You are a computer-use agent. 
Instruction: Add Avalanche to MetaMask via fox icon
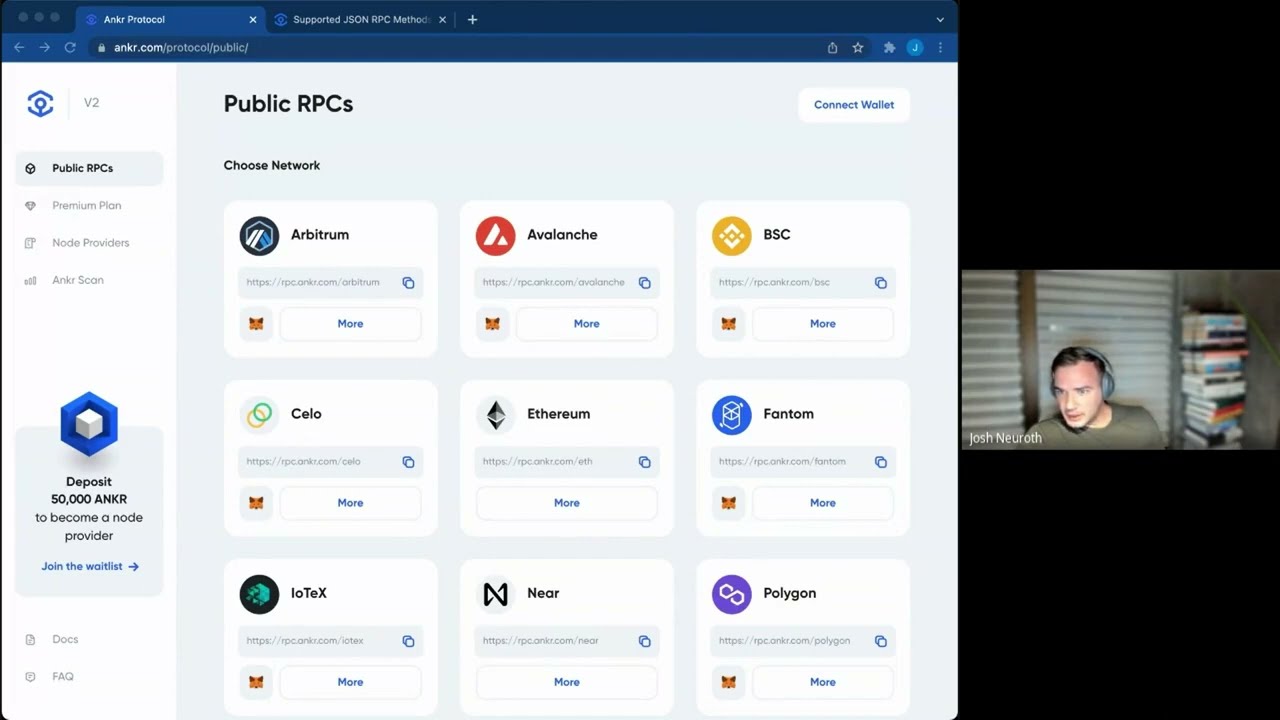coord(492,324)
